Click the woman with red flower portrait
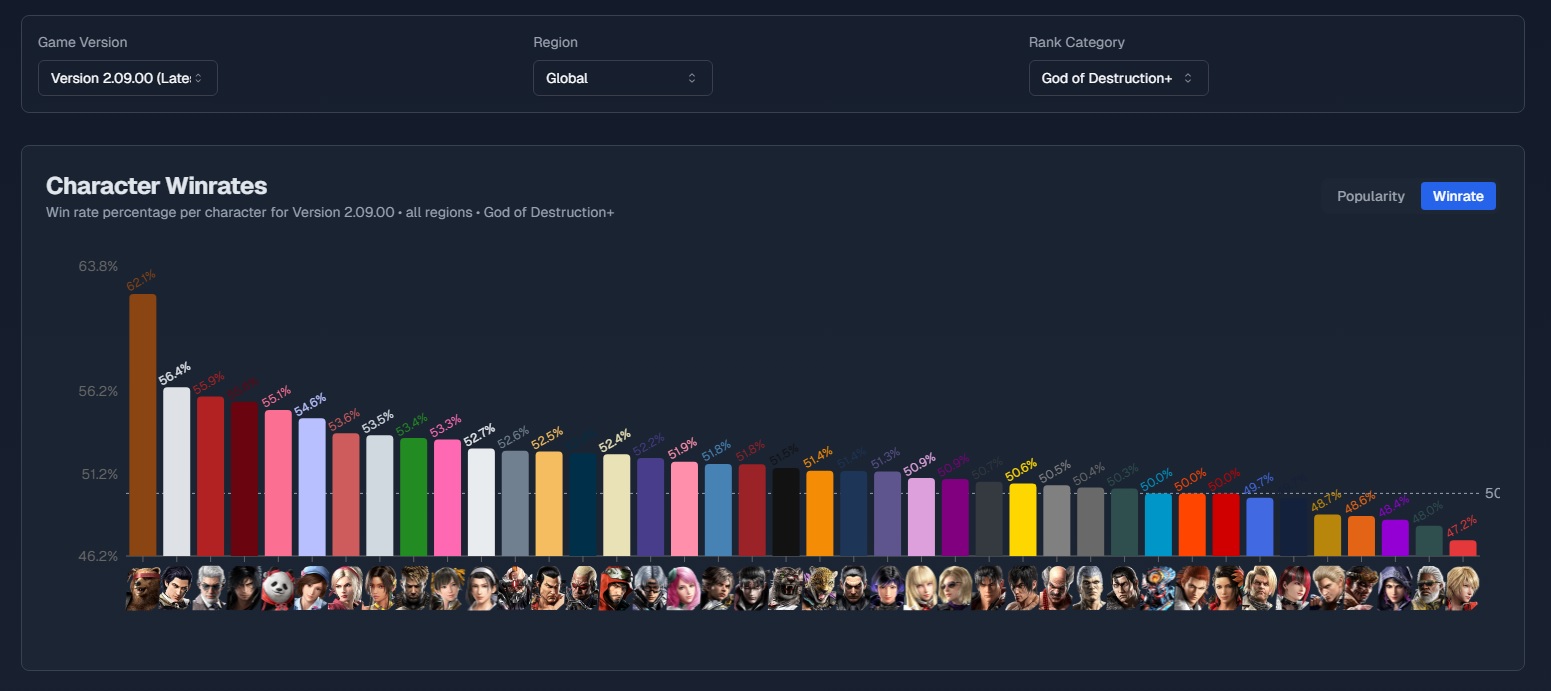 1226,588
